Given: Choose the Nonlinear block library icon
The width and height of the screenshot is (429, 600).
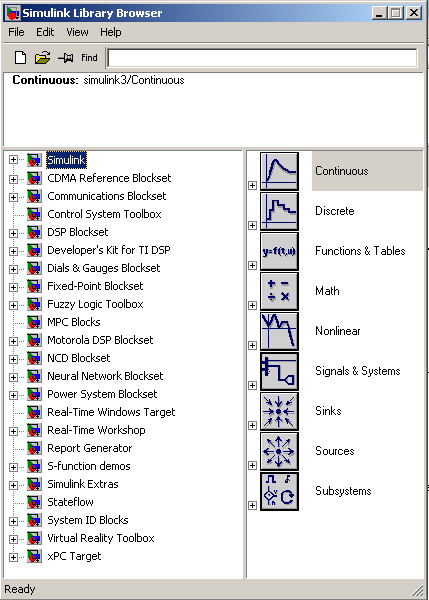Looking at the screenshot, I should (x=279, y=331).
